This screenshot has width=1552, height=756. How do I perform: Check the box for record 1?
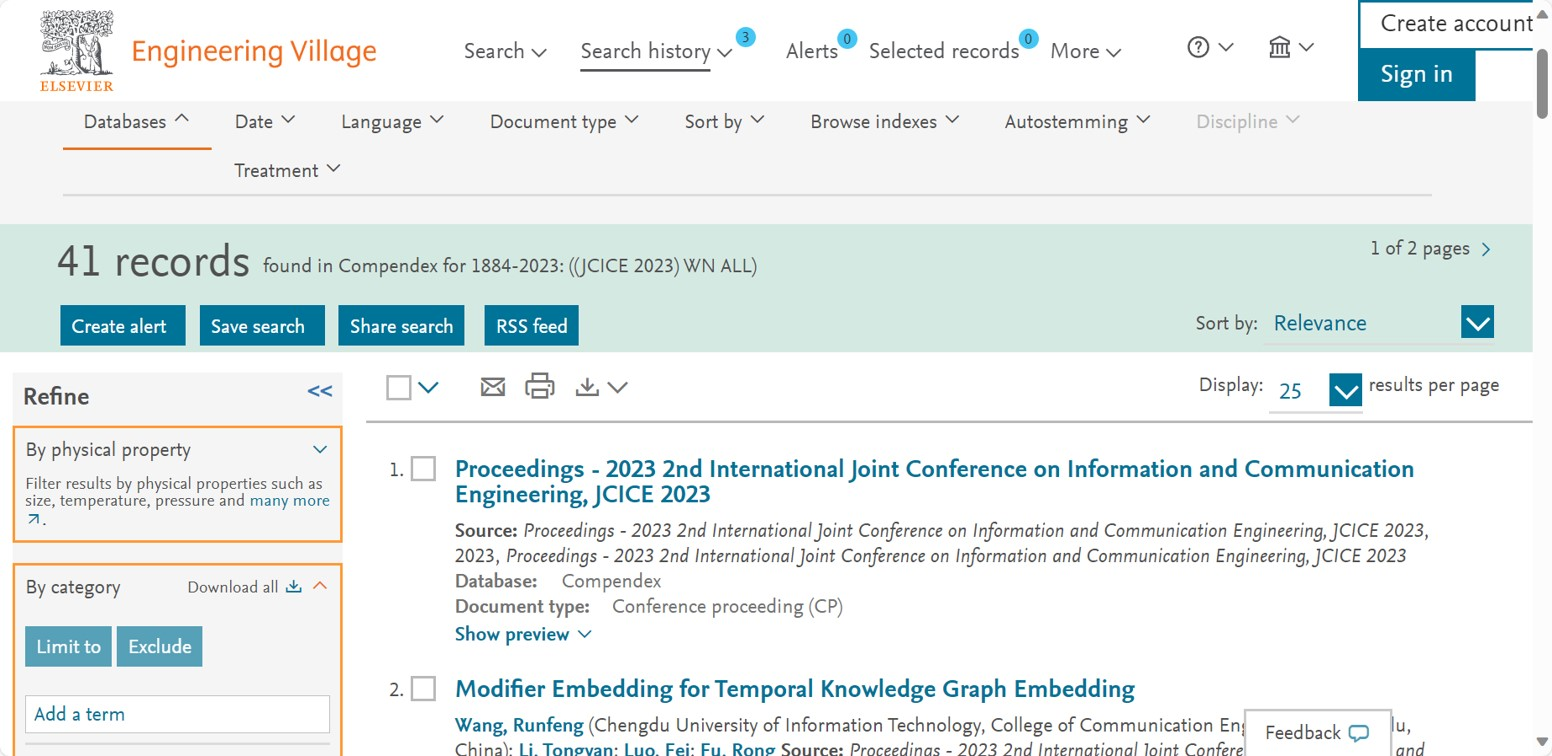point(424,469)
